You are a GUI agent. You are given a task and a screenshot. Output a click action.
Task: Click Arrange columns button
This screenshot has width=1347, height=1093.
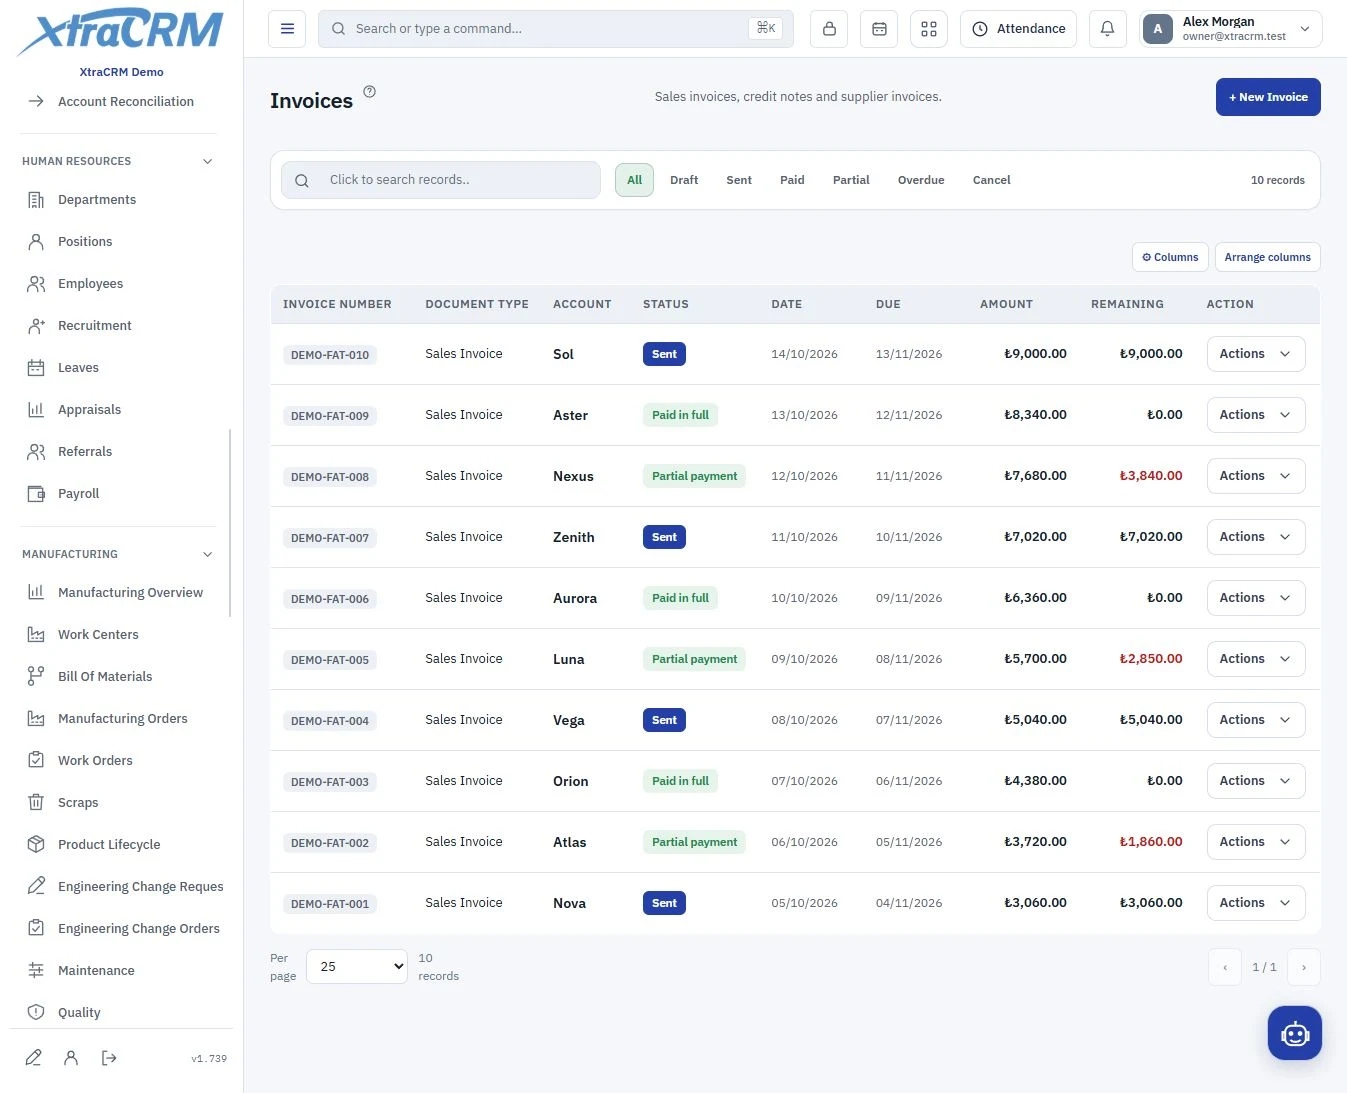1267,257
